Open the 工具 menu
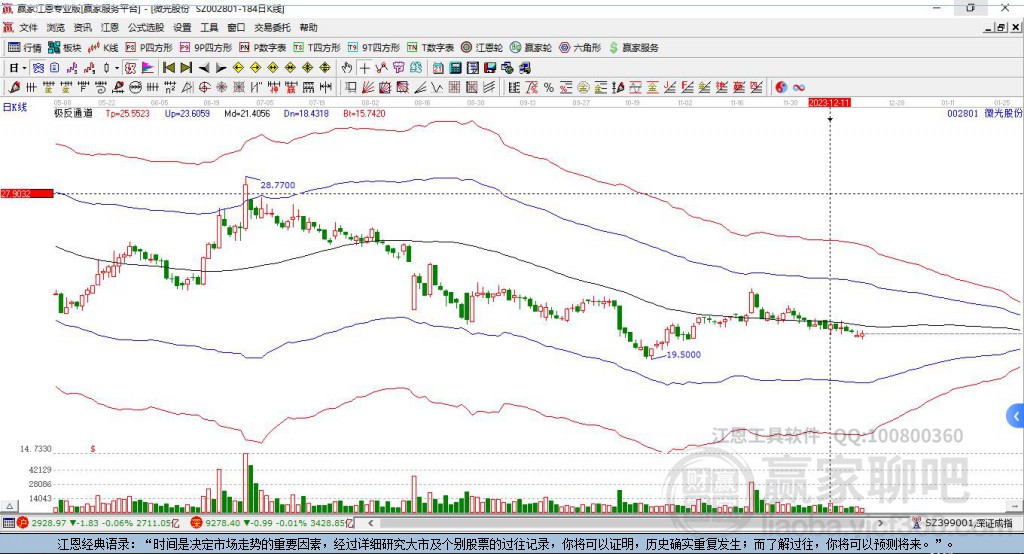This screenshot has height=554, width=1024. (209, 27)
